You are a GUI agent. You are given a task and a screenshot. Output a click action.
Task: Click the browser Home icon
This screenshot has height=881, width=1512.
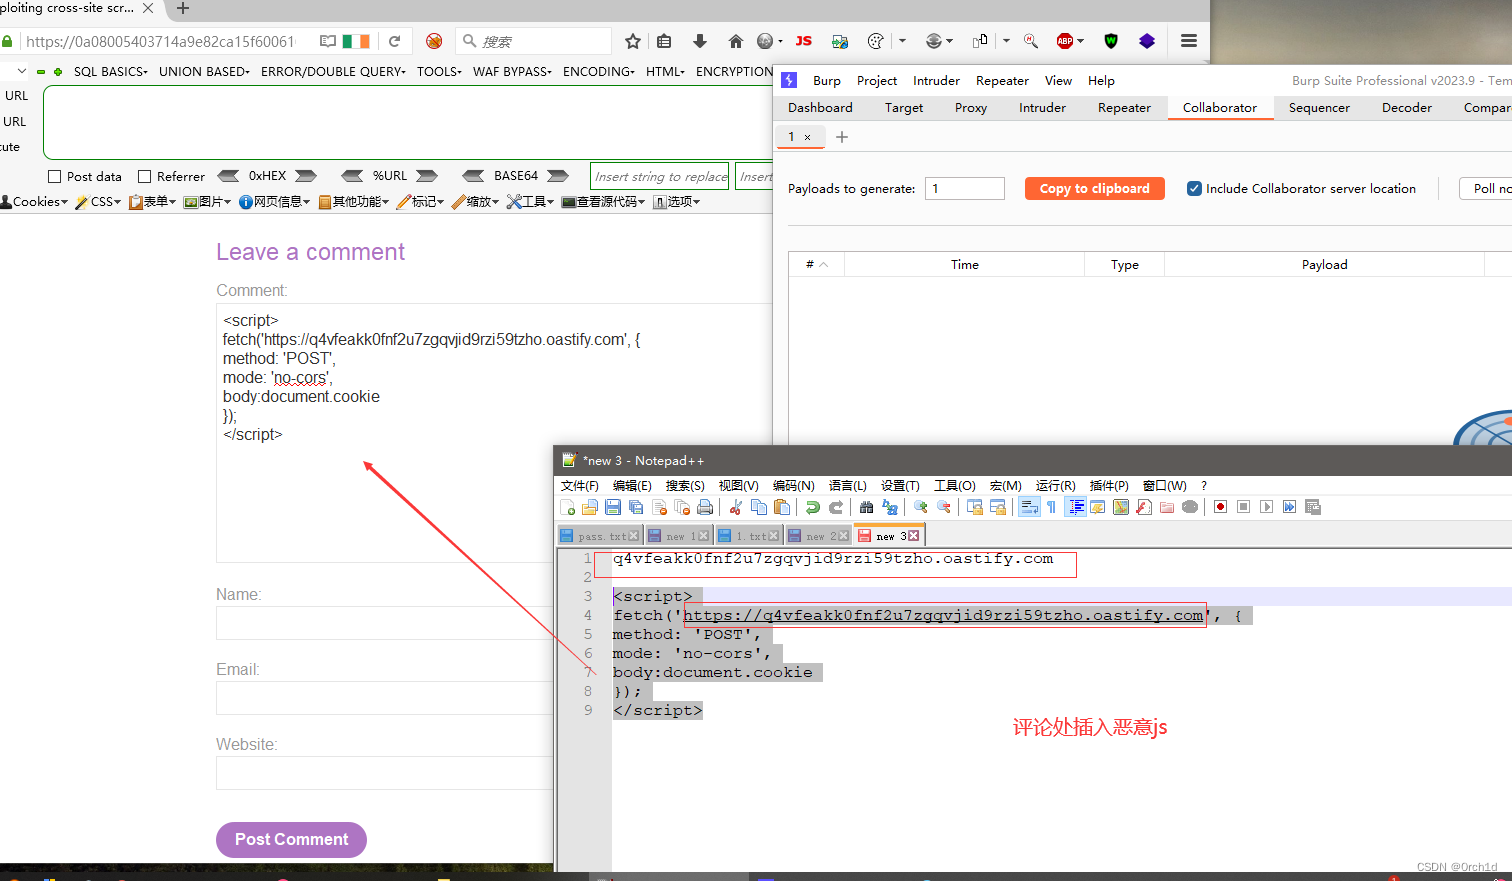pyautogui.click(x=736, y=41)
